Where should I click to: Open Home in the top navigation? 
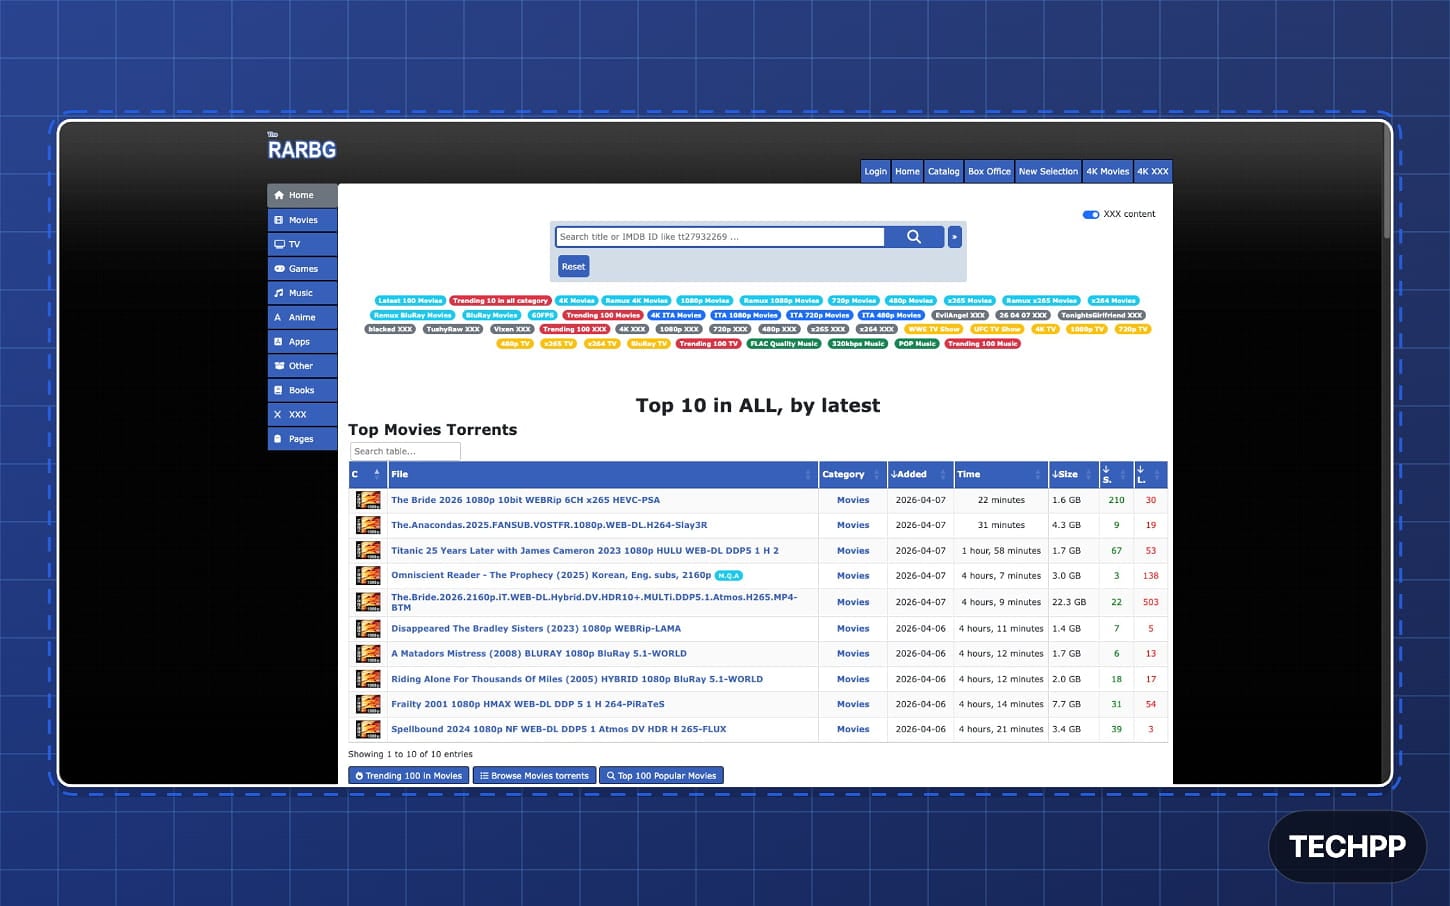coord(907,171)
